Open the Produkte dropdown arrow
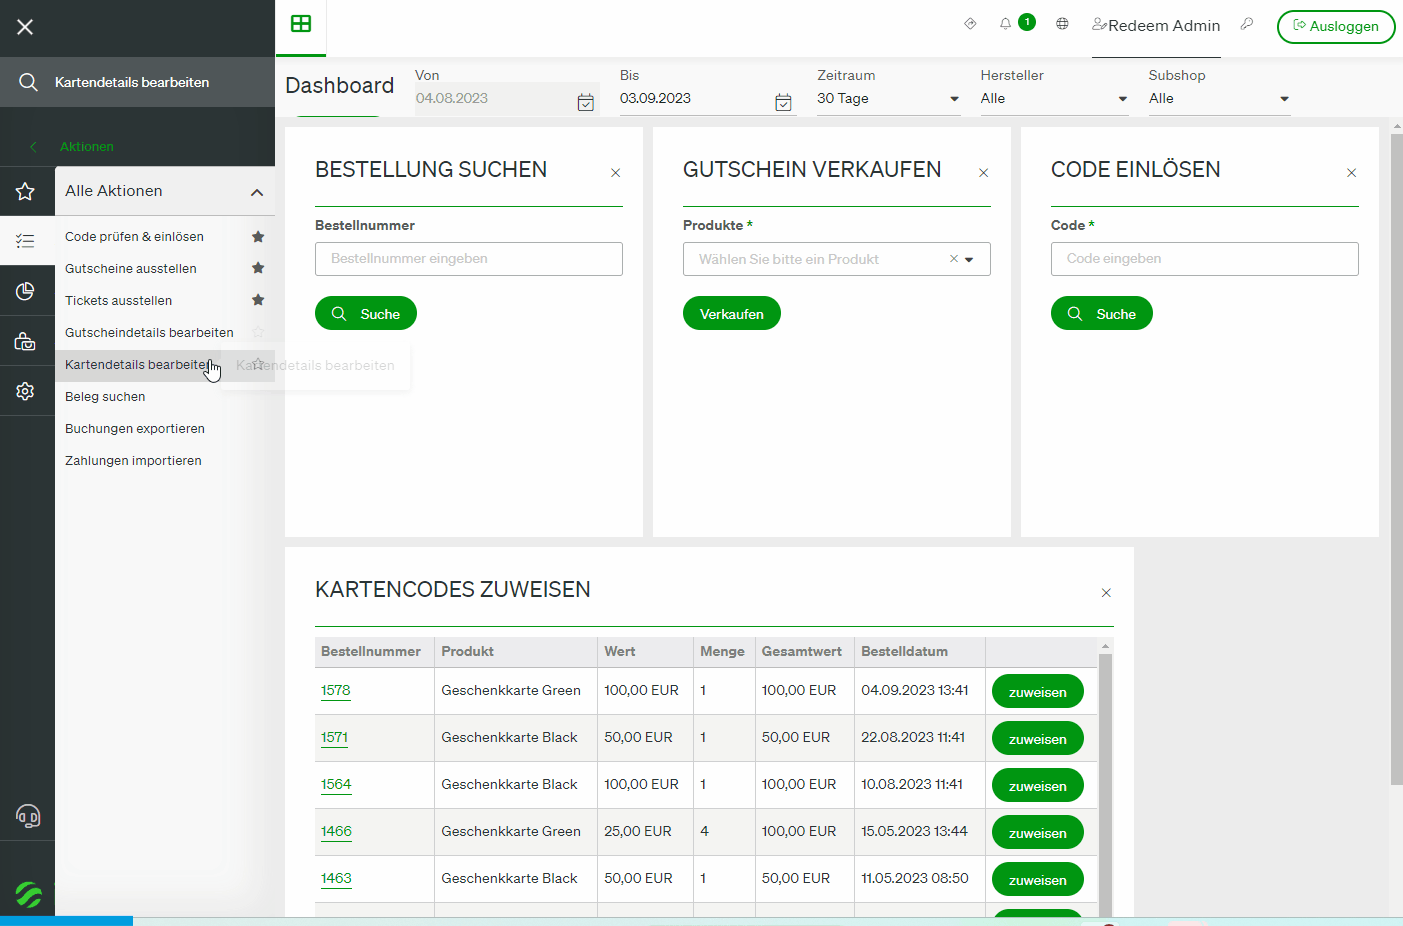The width and height of the screenshot is (1403, 926). [969, 259]
